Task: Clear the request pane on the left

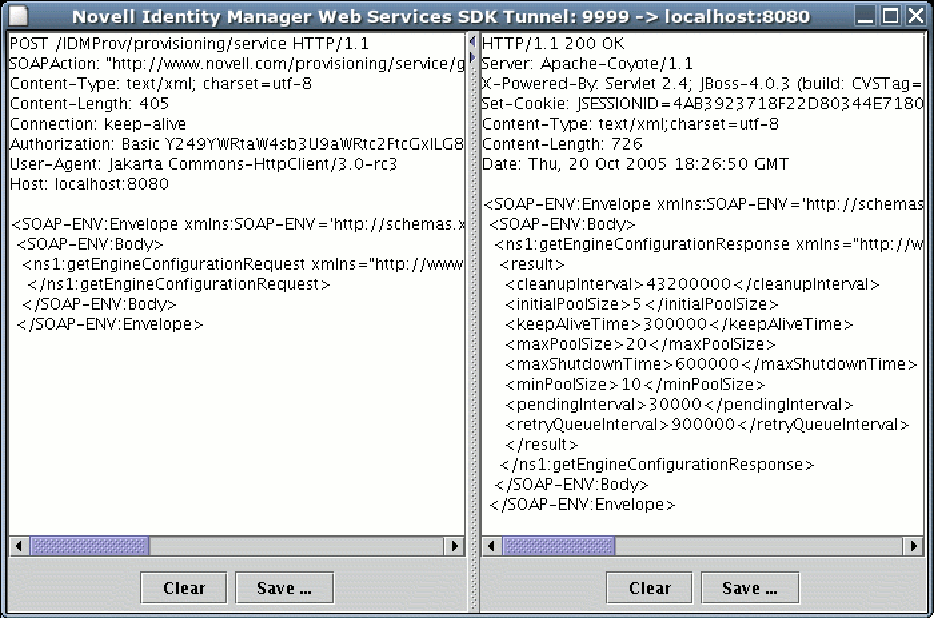Action: 183,588
